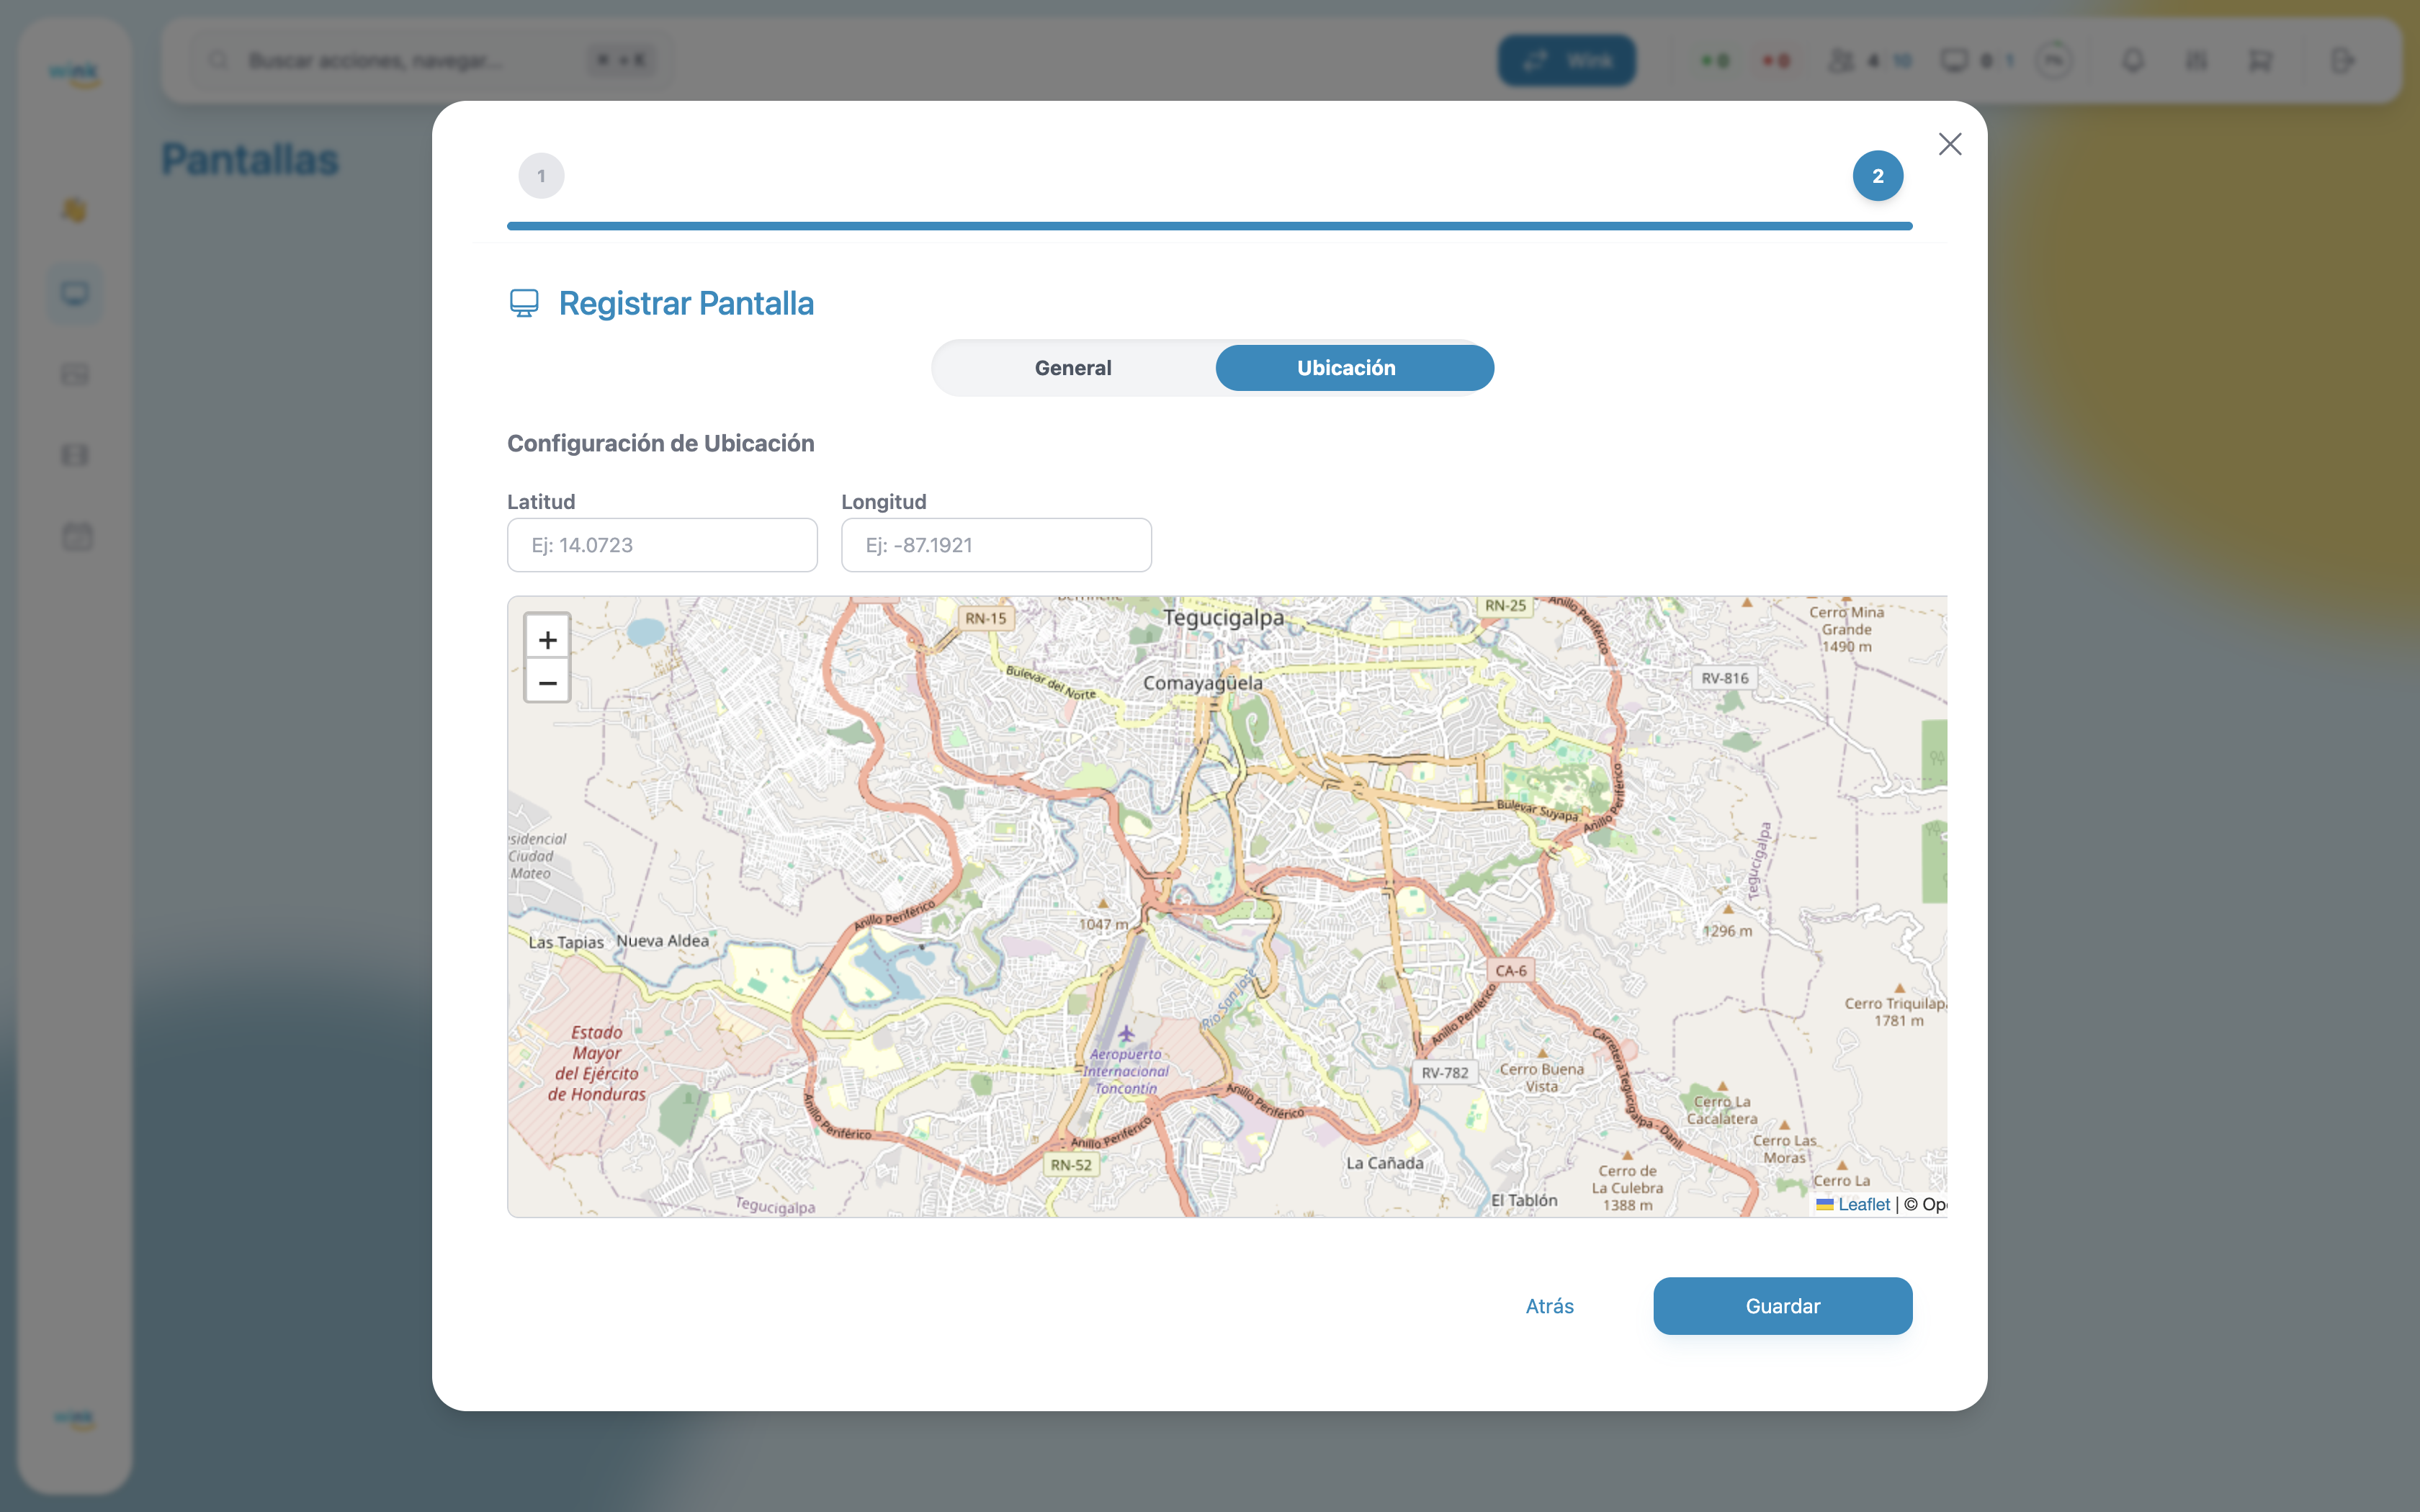Click the La Cañada map label
2420x1512 pixels.
(1384, 1163)
